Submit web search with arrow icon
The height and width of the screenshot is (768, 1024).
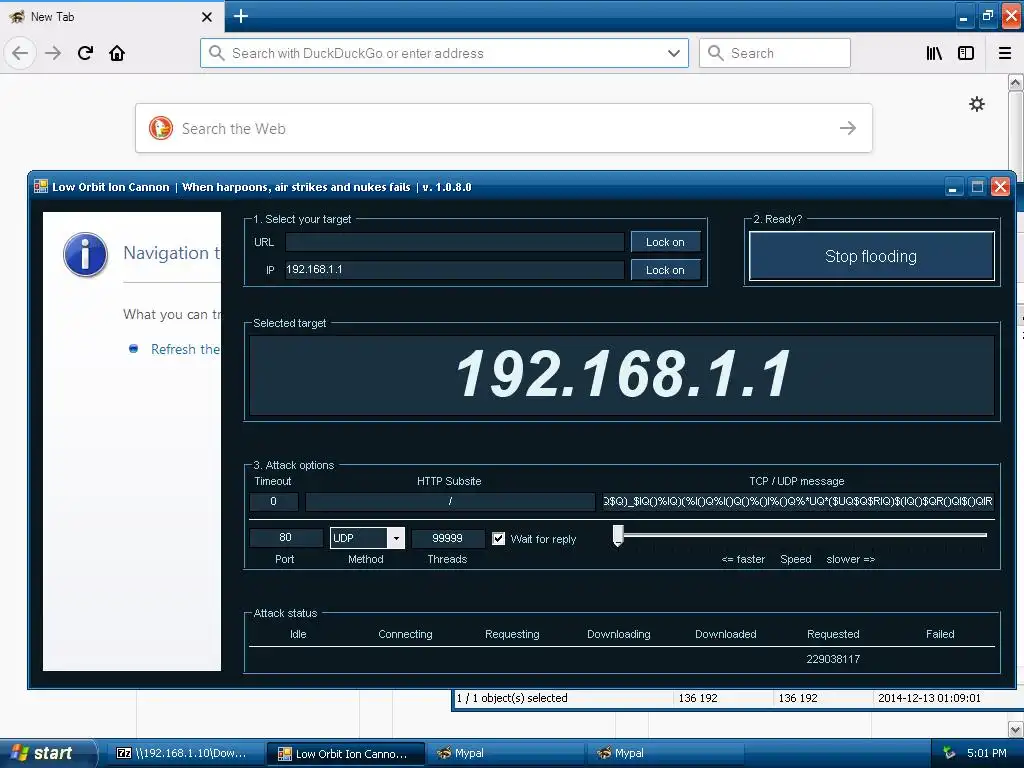pyautogui.click(x=848, y=128)
